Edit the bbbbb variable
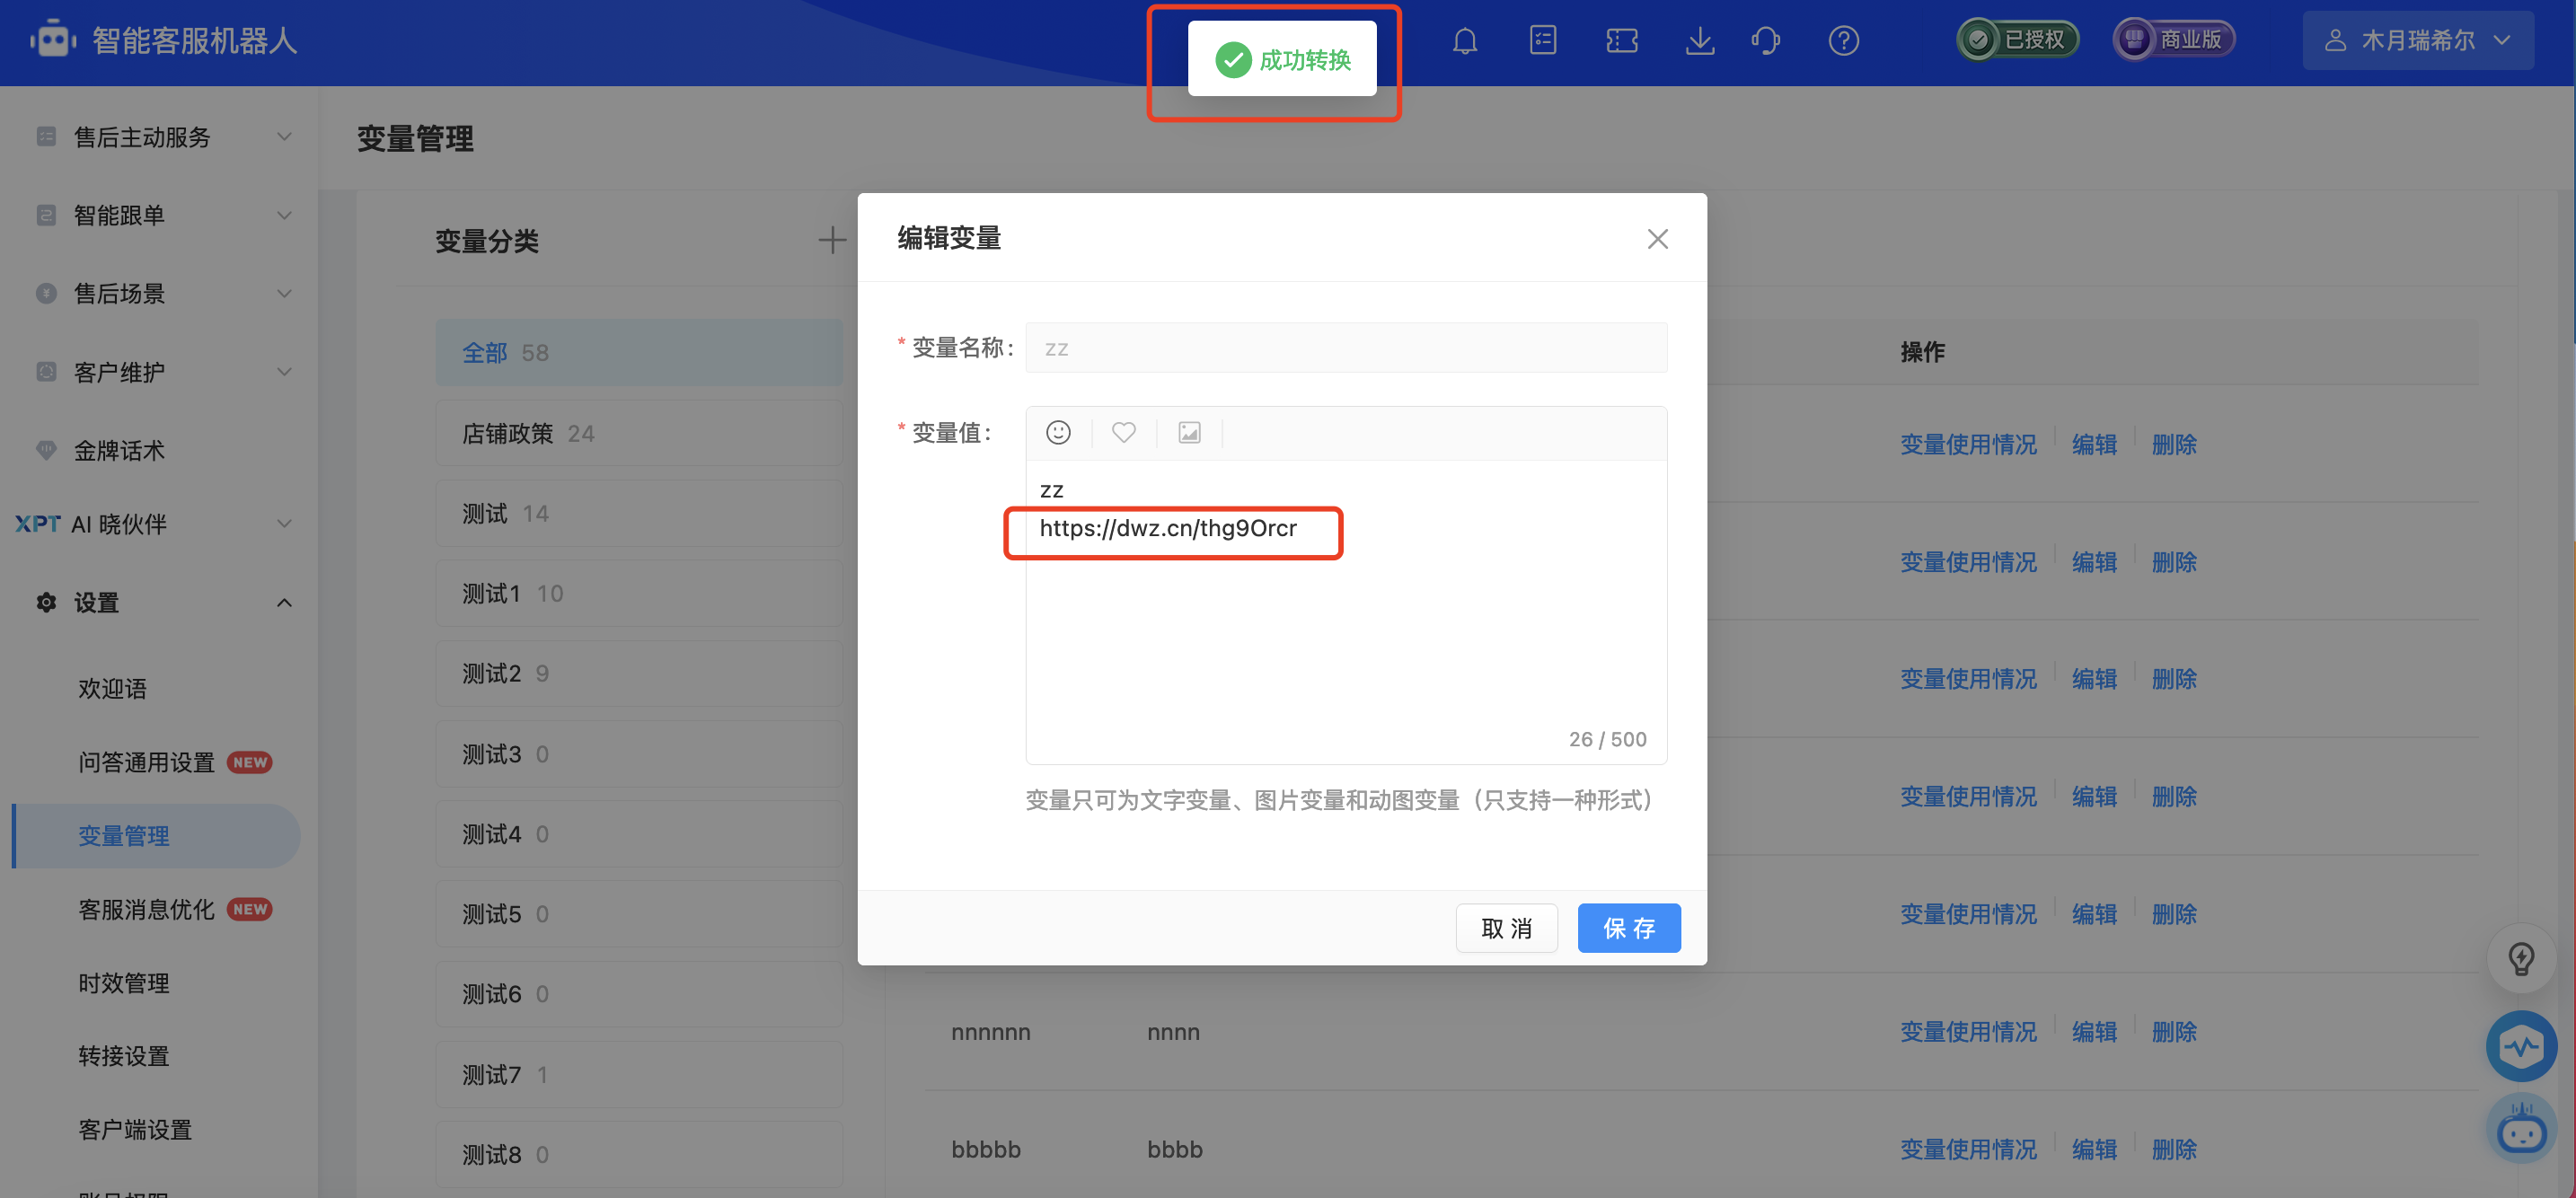2576x1198 pixels. (2094, 1149)
